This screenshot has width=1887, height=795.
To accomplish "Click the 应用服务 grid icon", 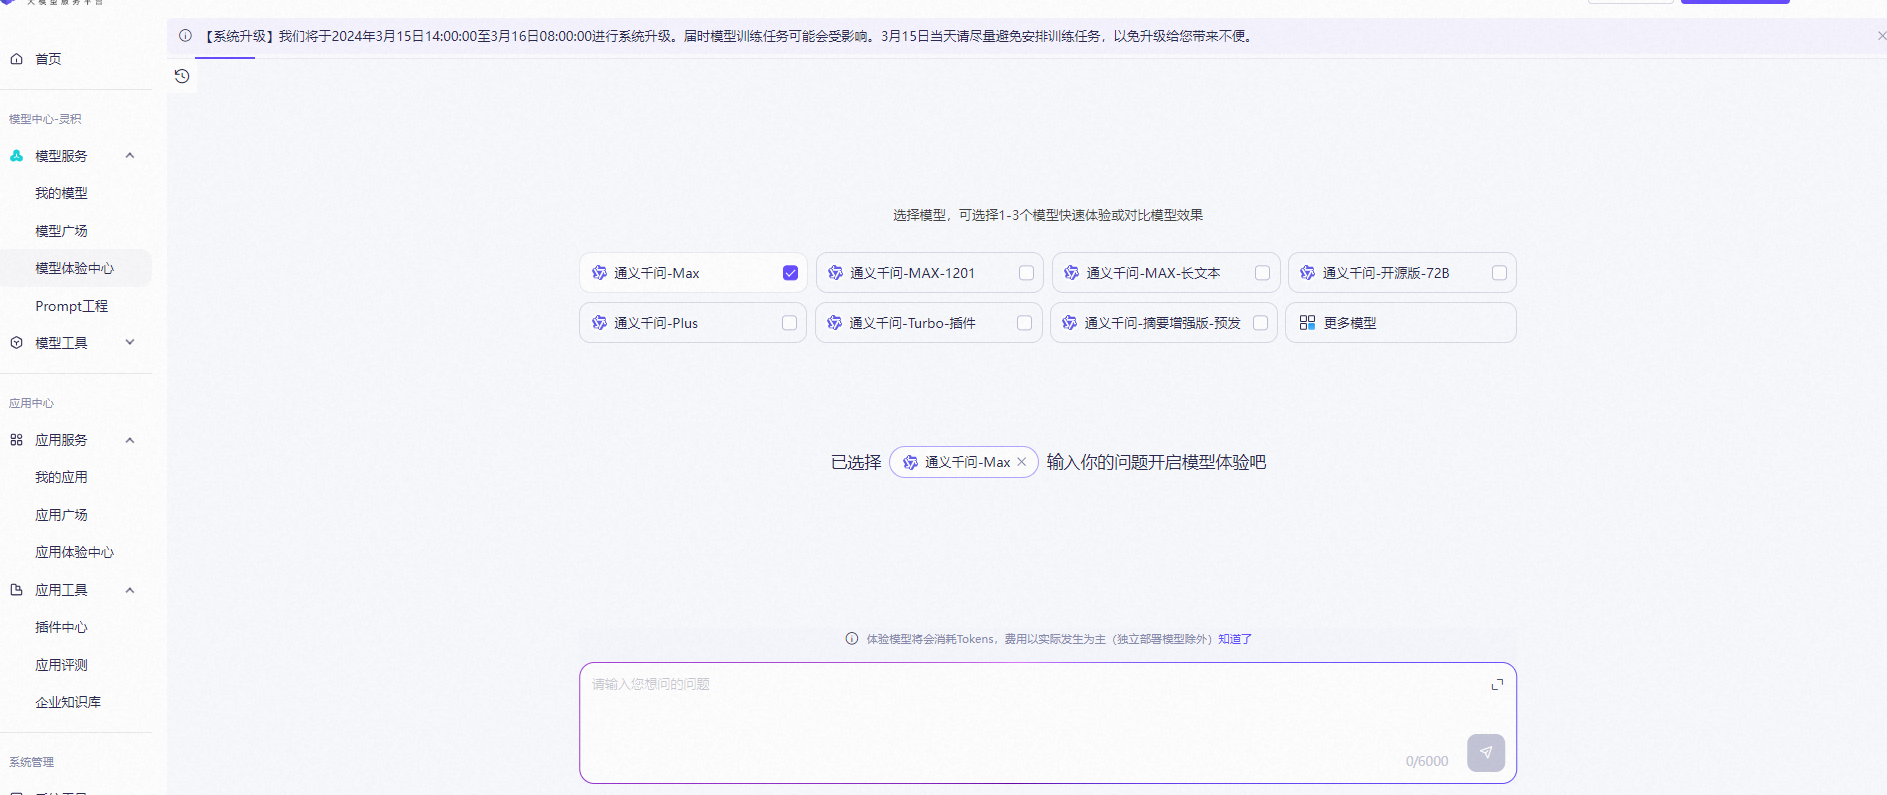I will pos(16,440).
